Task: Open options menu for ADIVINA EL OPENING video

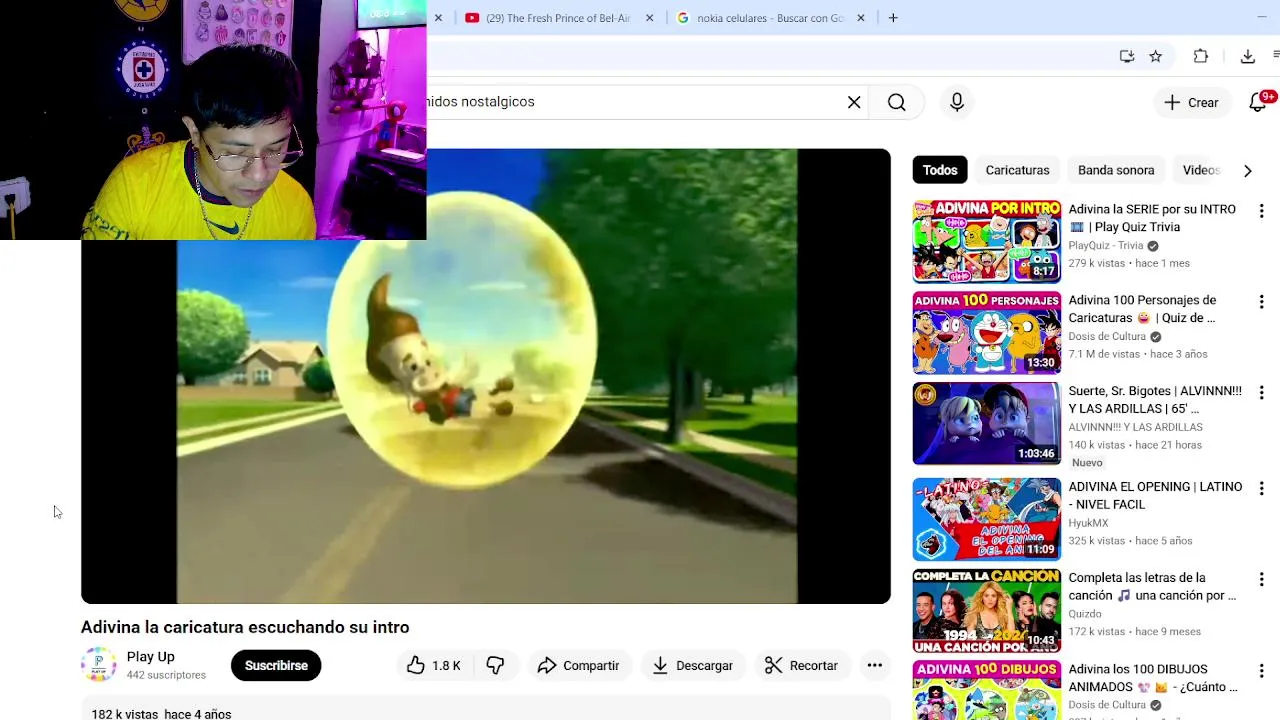Action: pyautogui.click(x=1261, y=489)
